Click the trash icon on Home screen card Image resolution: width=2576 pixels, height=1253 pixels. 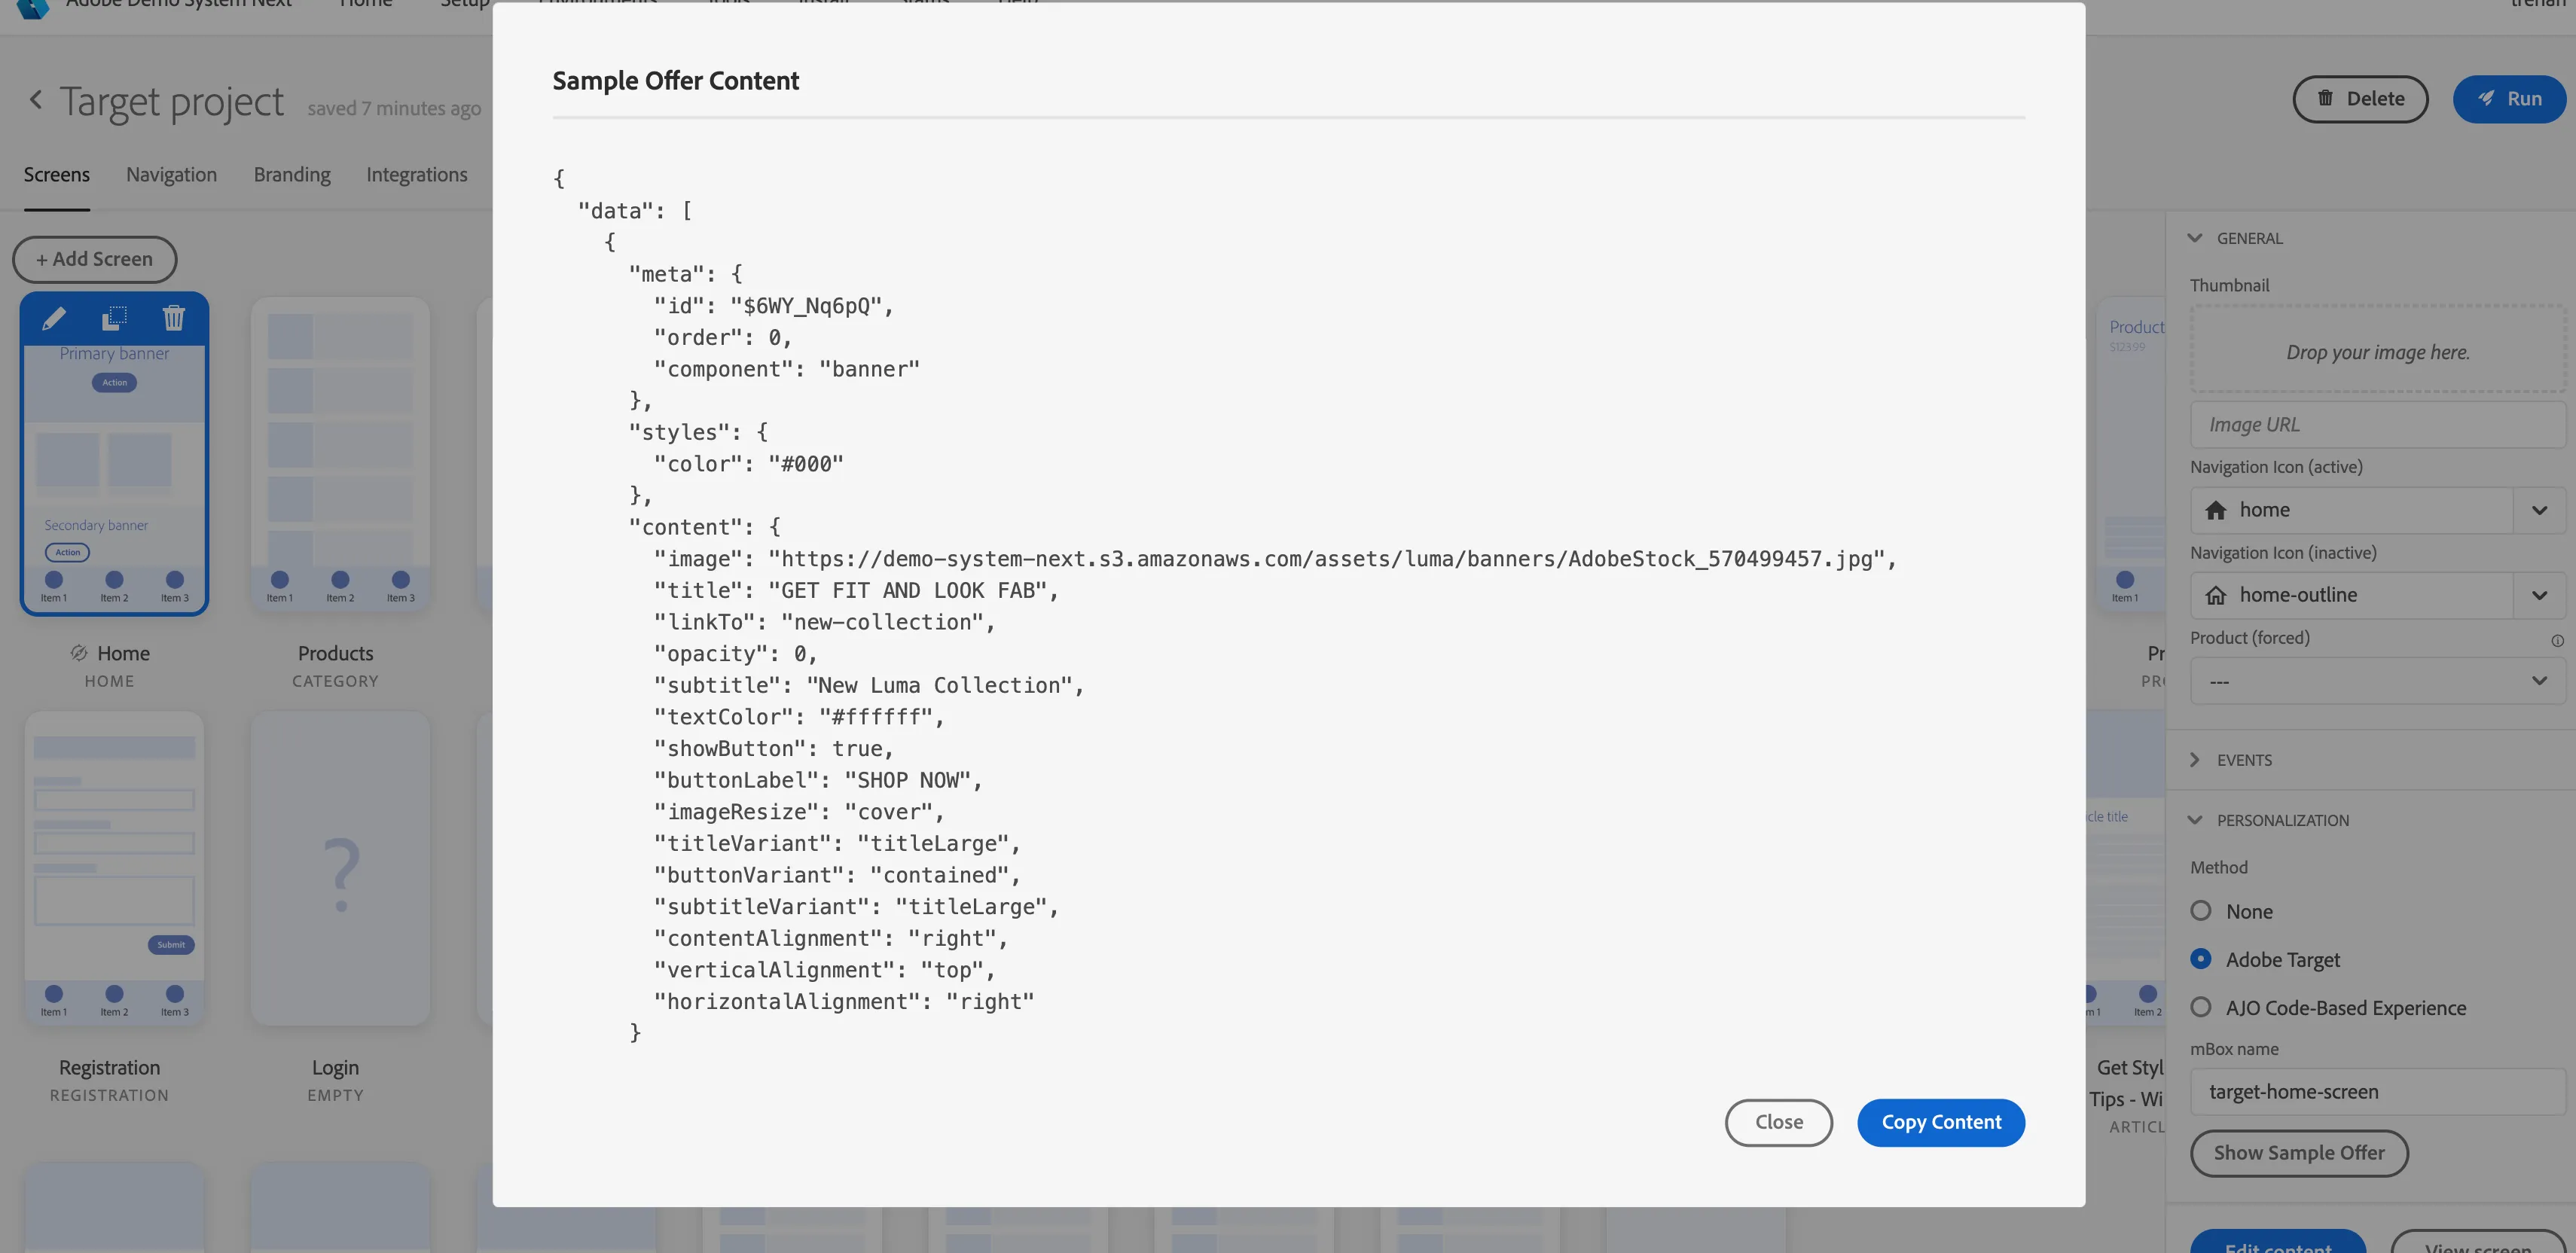tap(174, 318)
